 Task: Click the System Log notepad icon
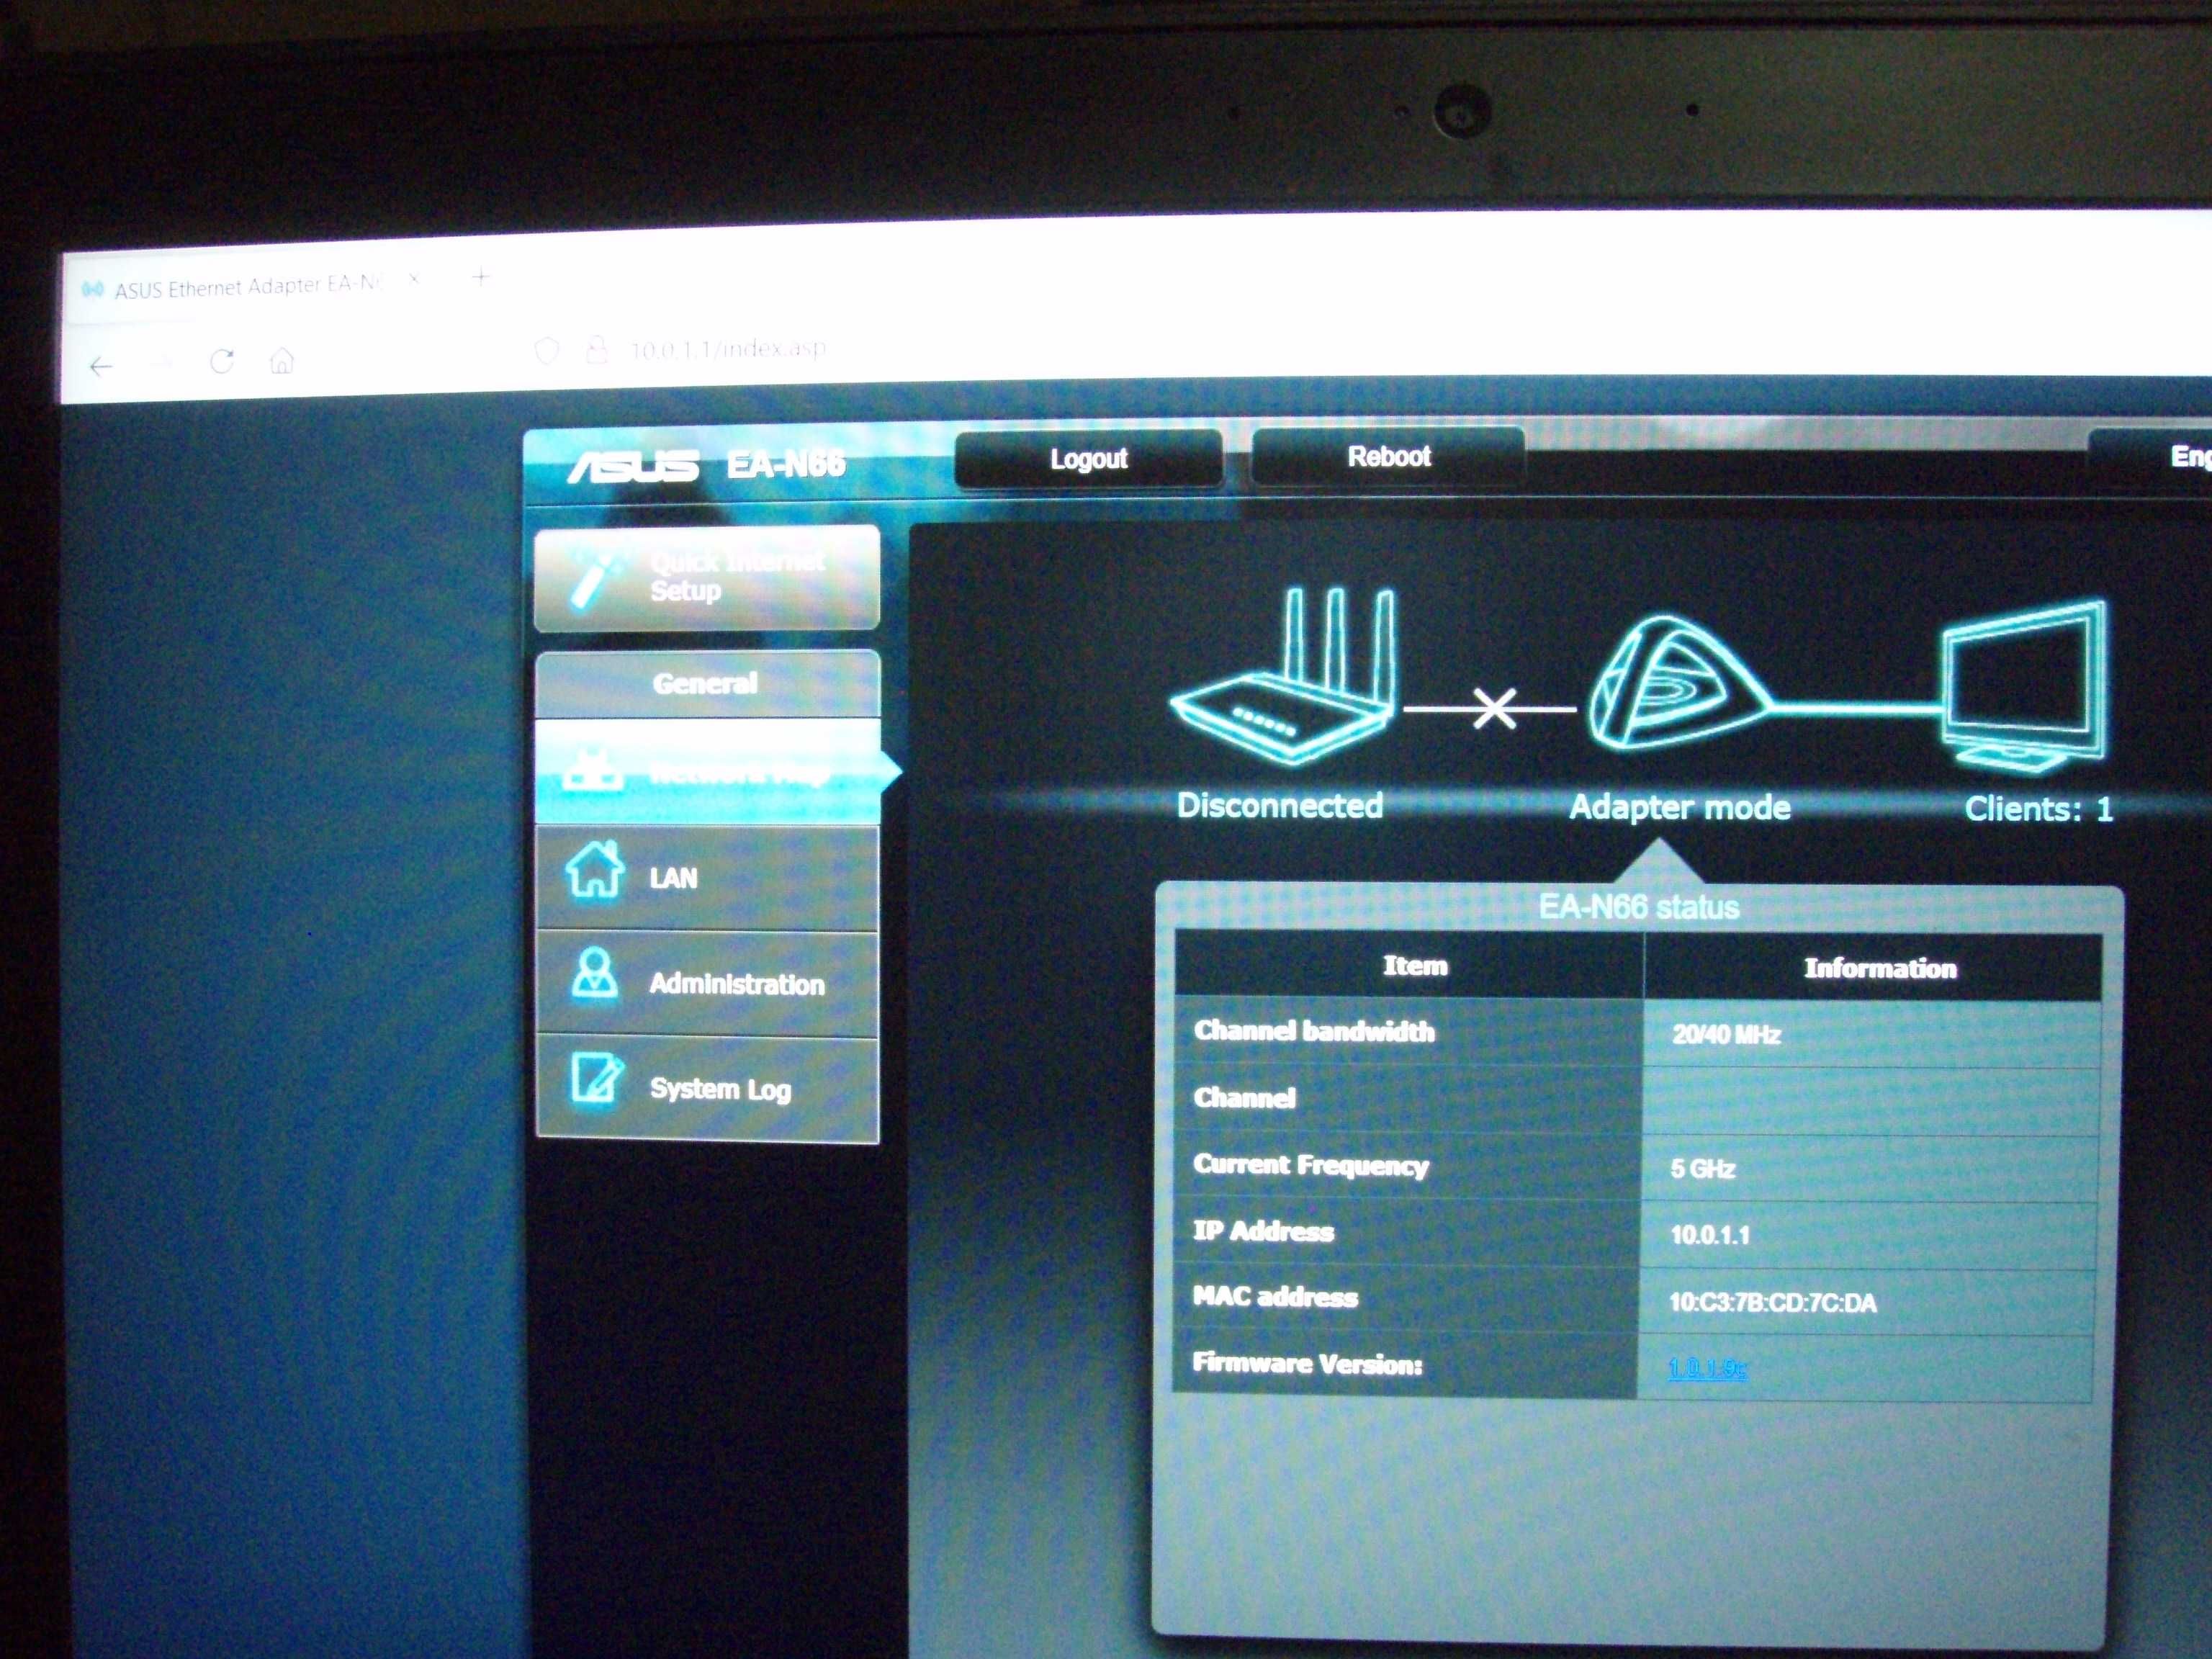pyautogui.click(x=597, y=1078)
